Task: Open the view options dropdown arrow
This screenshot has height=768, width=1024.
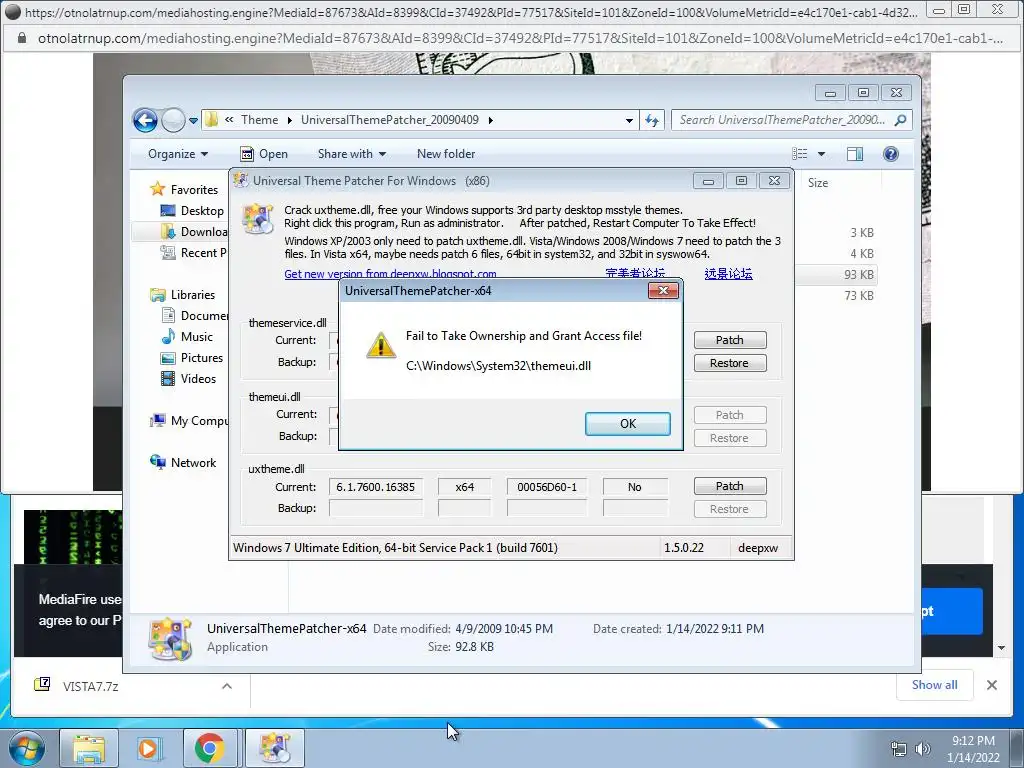Action: pyautogui.click(x=822, y=154)
